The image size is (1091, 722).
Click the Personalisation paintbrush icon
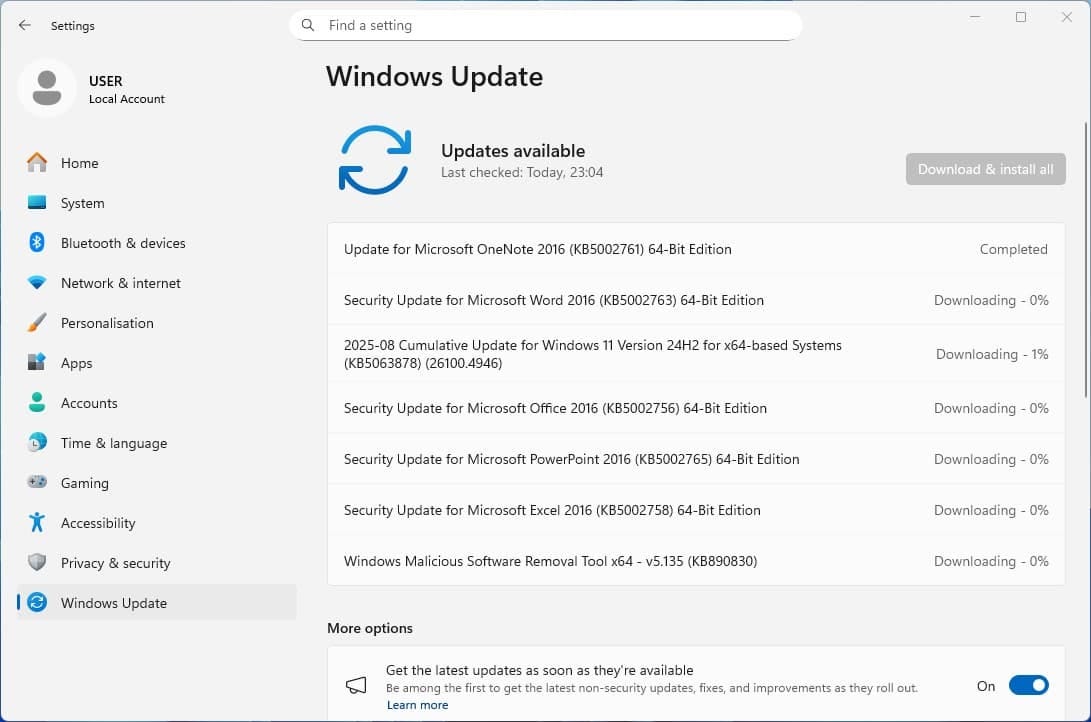[37, 323]
